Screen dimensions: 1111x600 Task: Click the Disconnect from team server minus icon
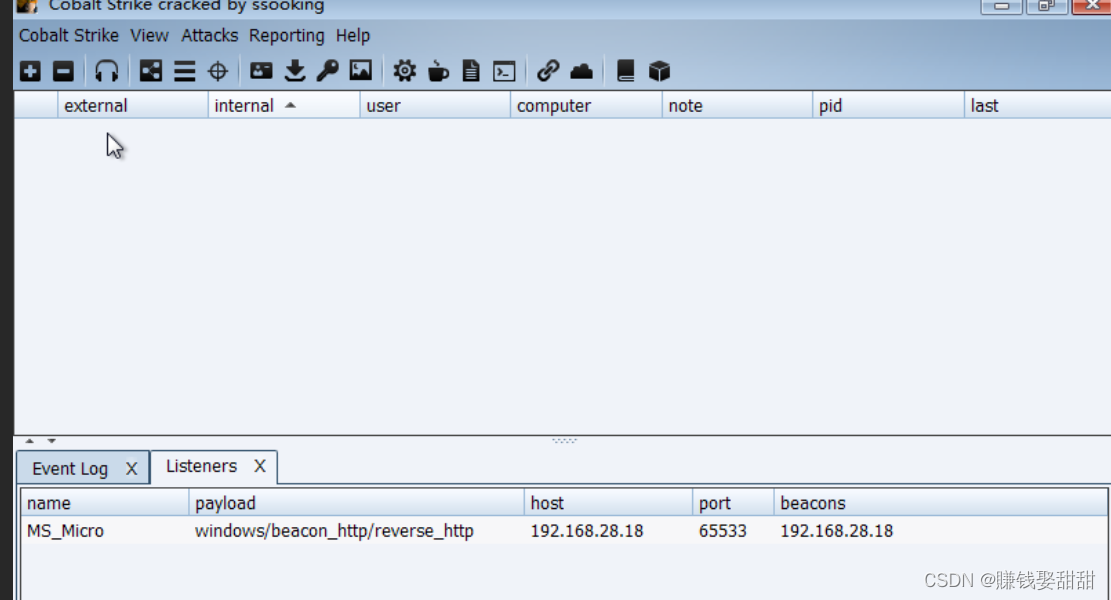63,71
